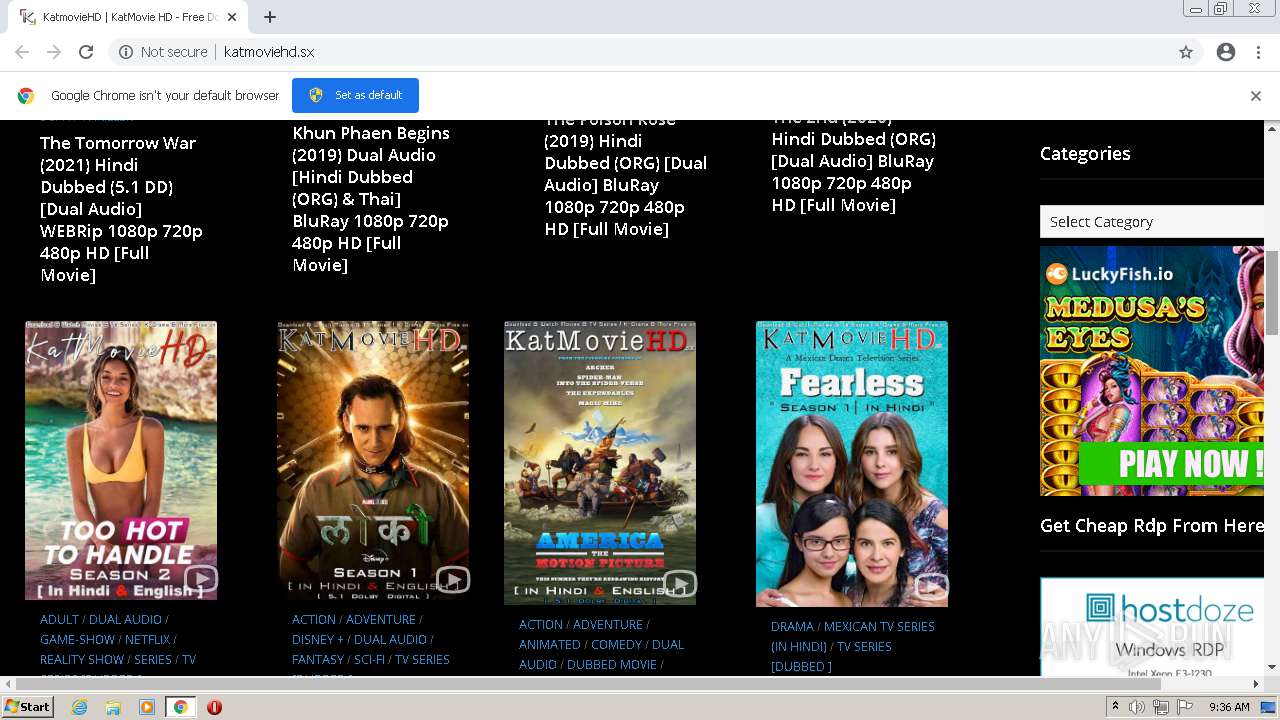Open The Tomorrow War (2021) movie title
This screenshot has width=1280, height=720.
point(121,209)
